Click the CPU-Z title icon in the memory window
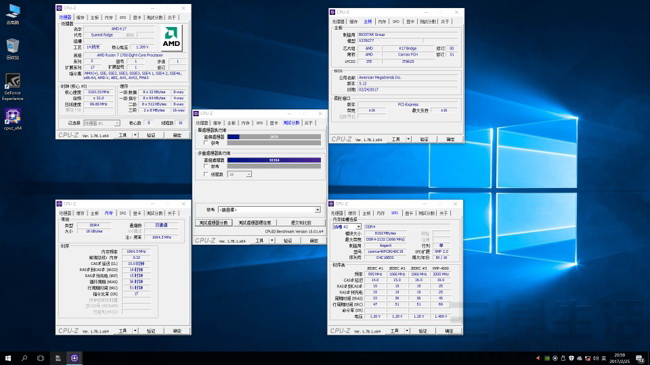The width and height of the screenshot is (650, 365). pos(59,204)
